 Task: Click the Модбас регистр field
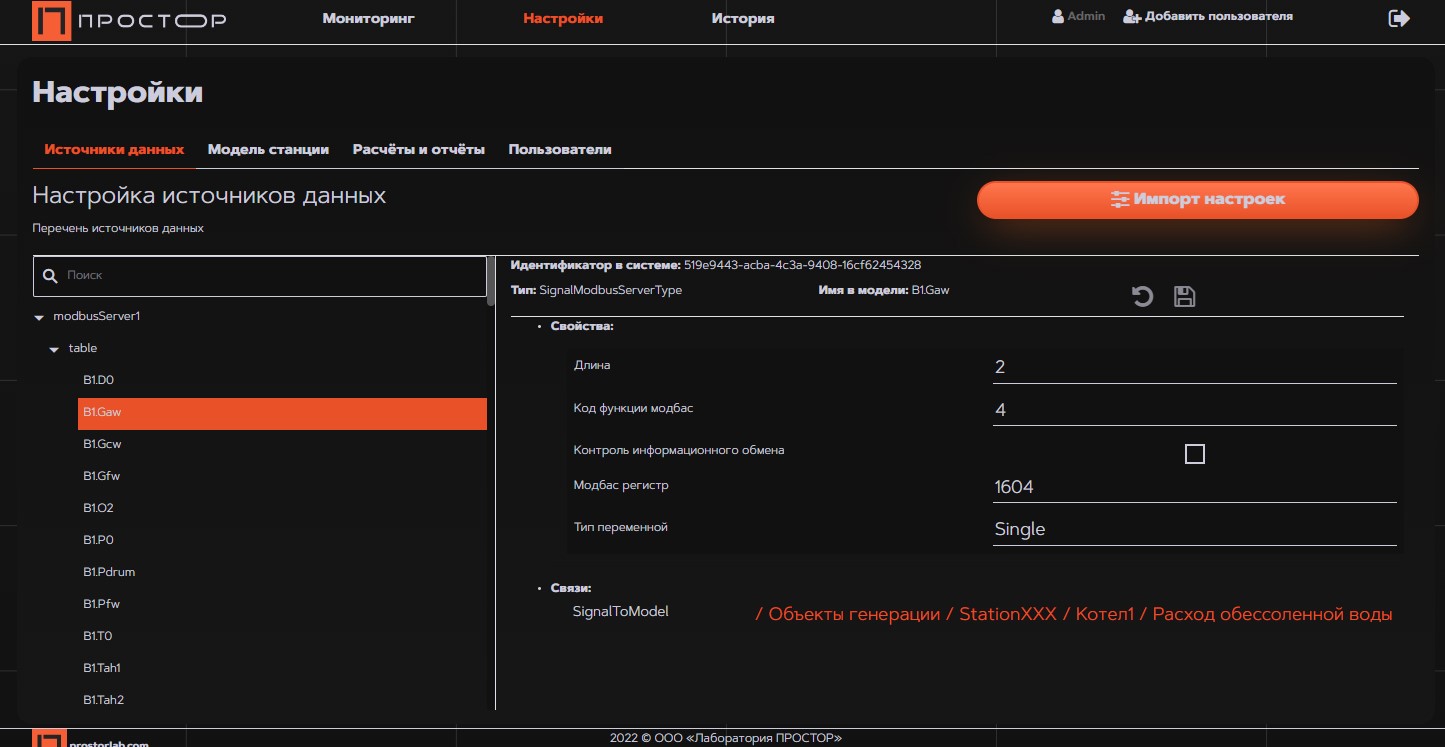click(1194, 487)
